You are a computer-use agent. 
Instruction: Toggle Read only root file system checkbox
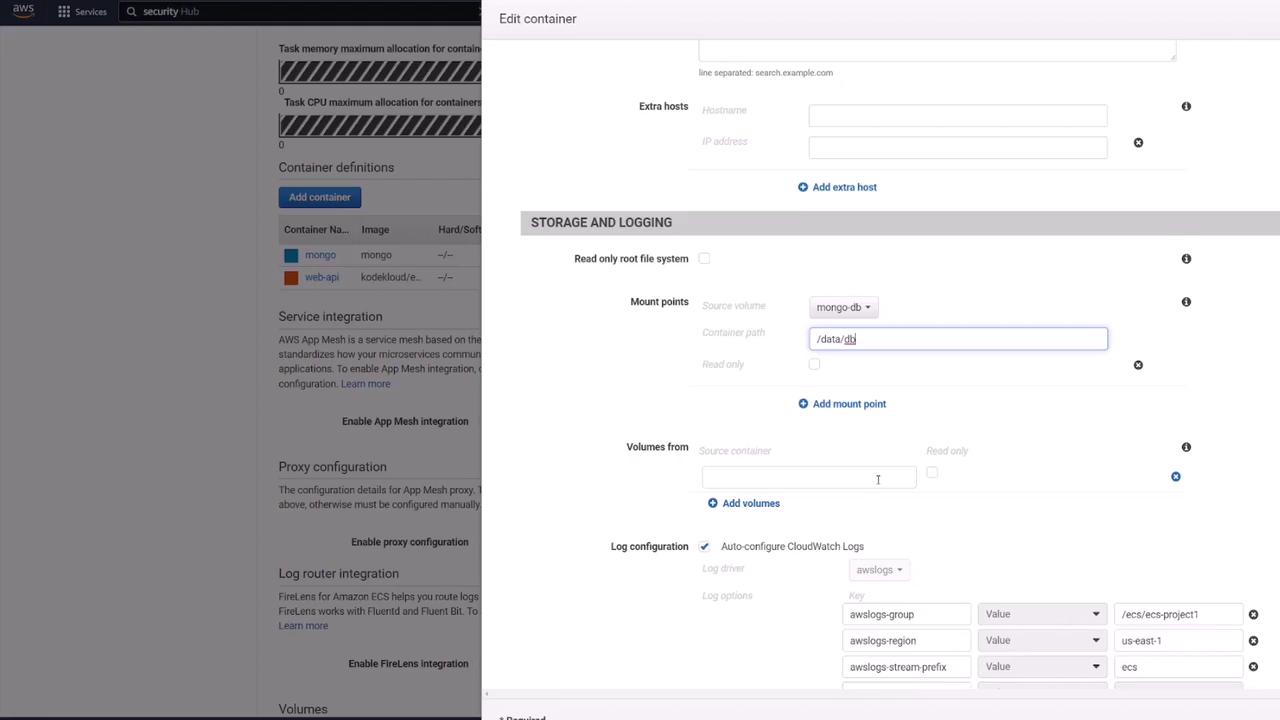704,258
